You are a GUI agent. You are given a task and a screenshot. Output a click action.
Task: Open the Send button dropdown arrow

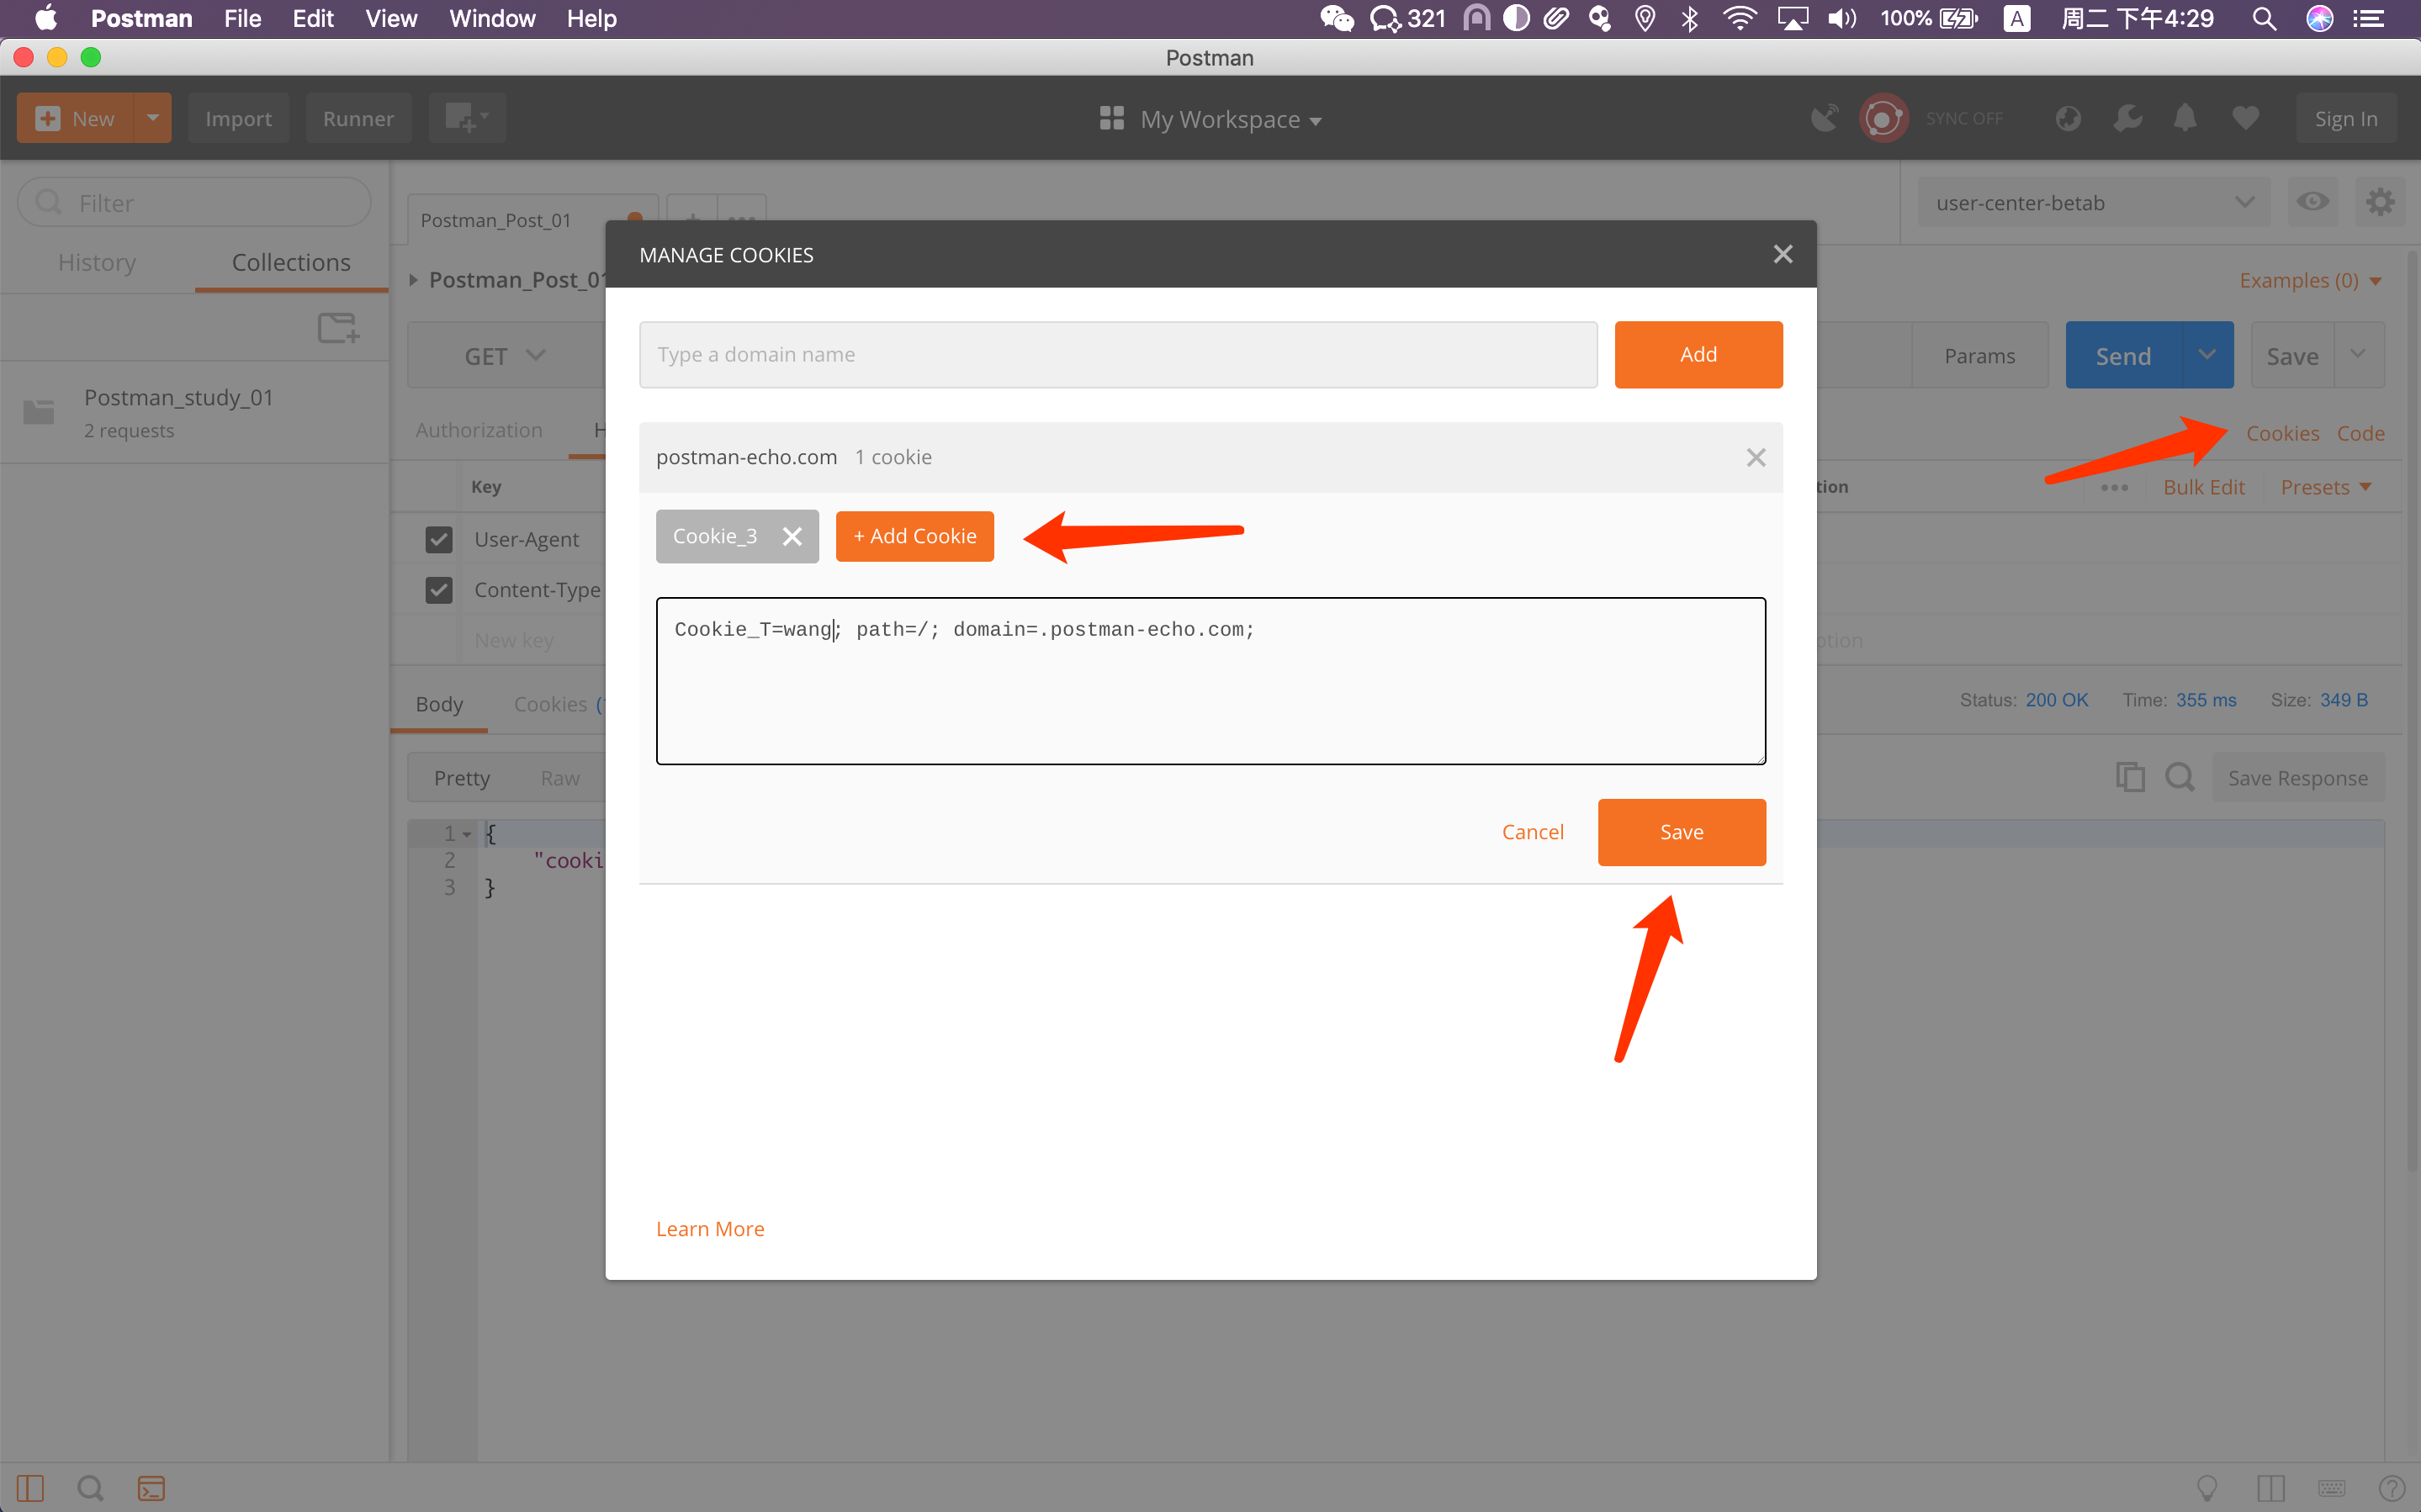2206,355
